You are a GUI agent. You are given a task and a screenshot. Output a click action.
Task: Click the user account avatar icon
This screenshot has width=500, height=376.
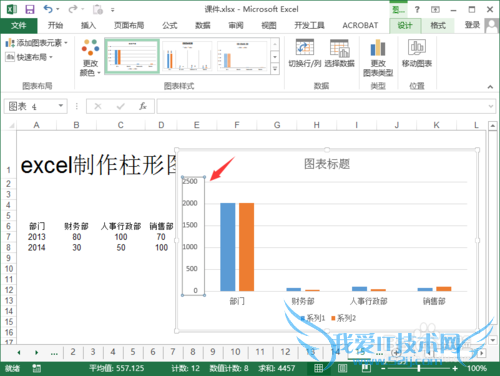[491, 26]
